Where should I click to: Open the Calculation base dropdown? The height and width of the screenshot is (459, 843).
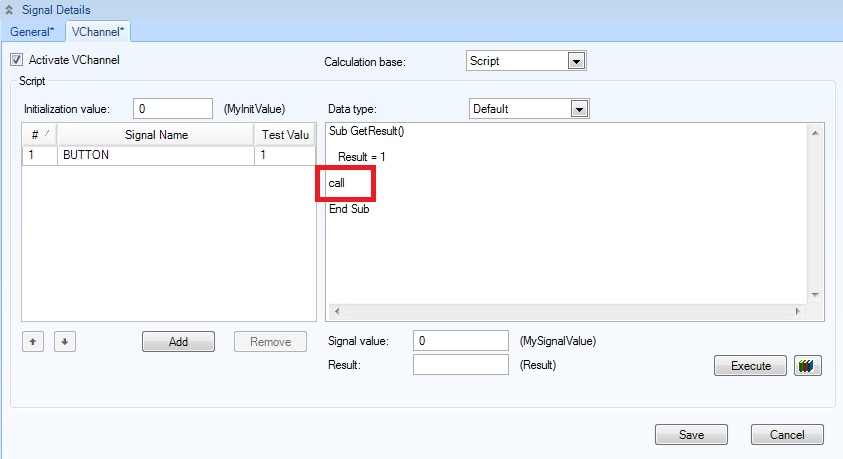(x=575, y=61)
